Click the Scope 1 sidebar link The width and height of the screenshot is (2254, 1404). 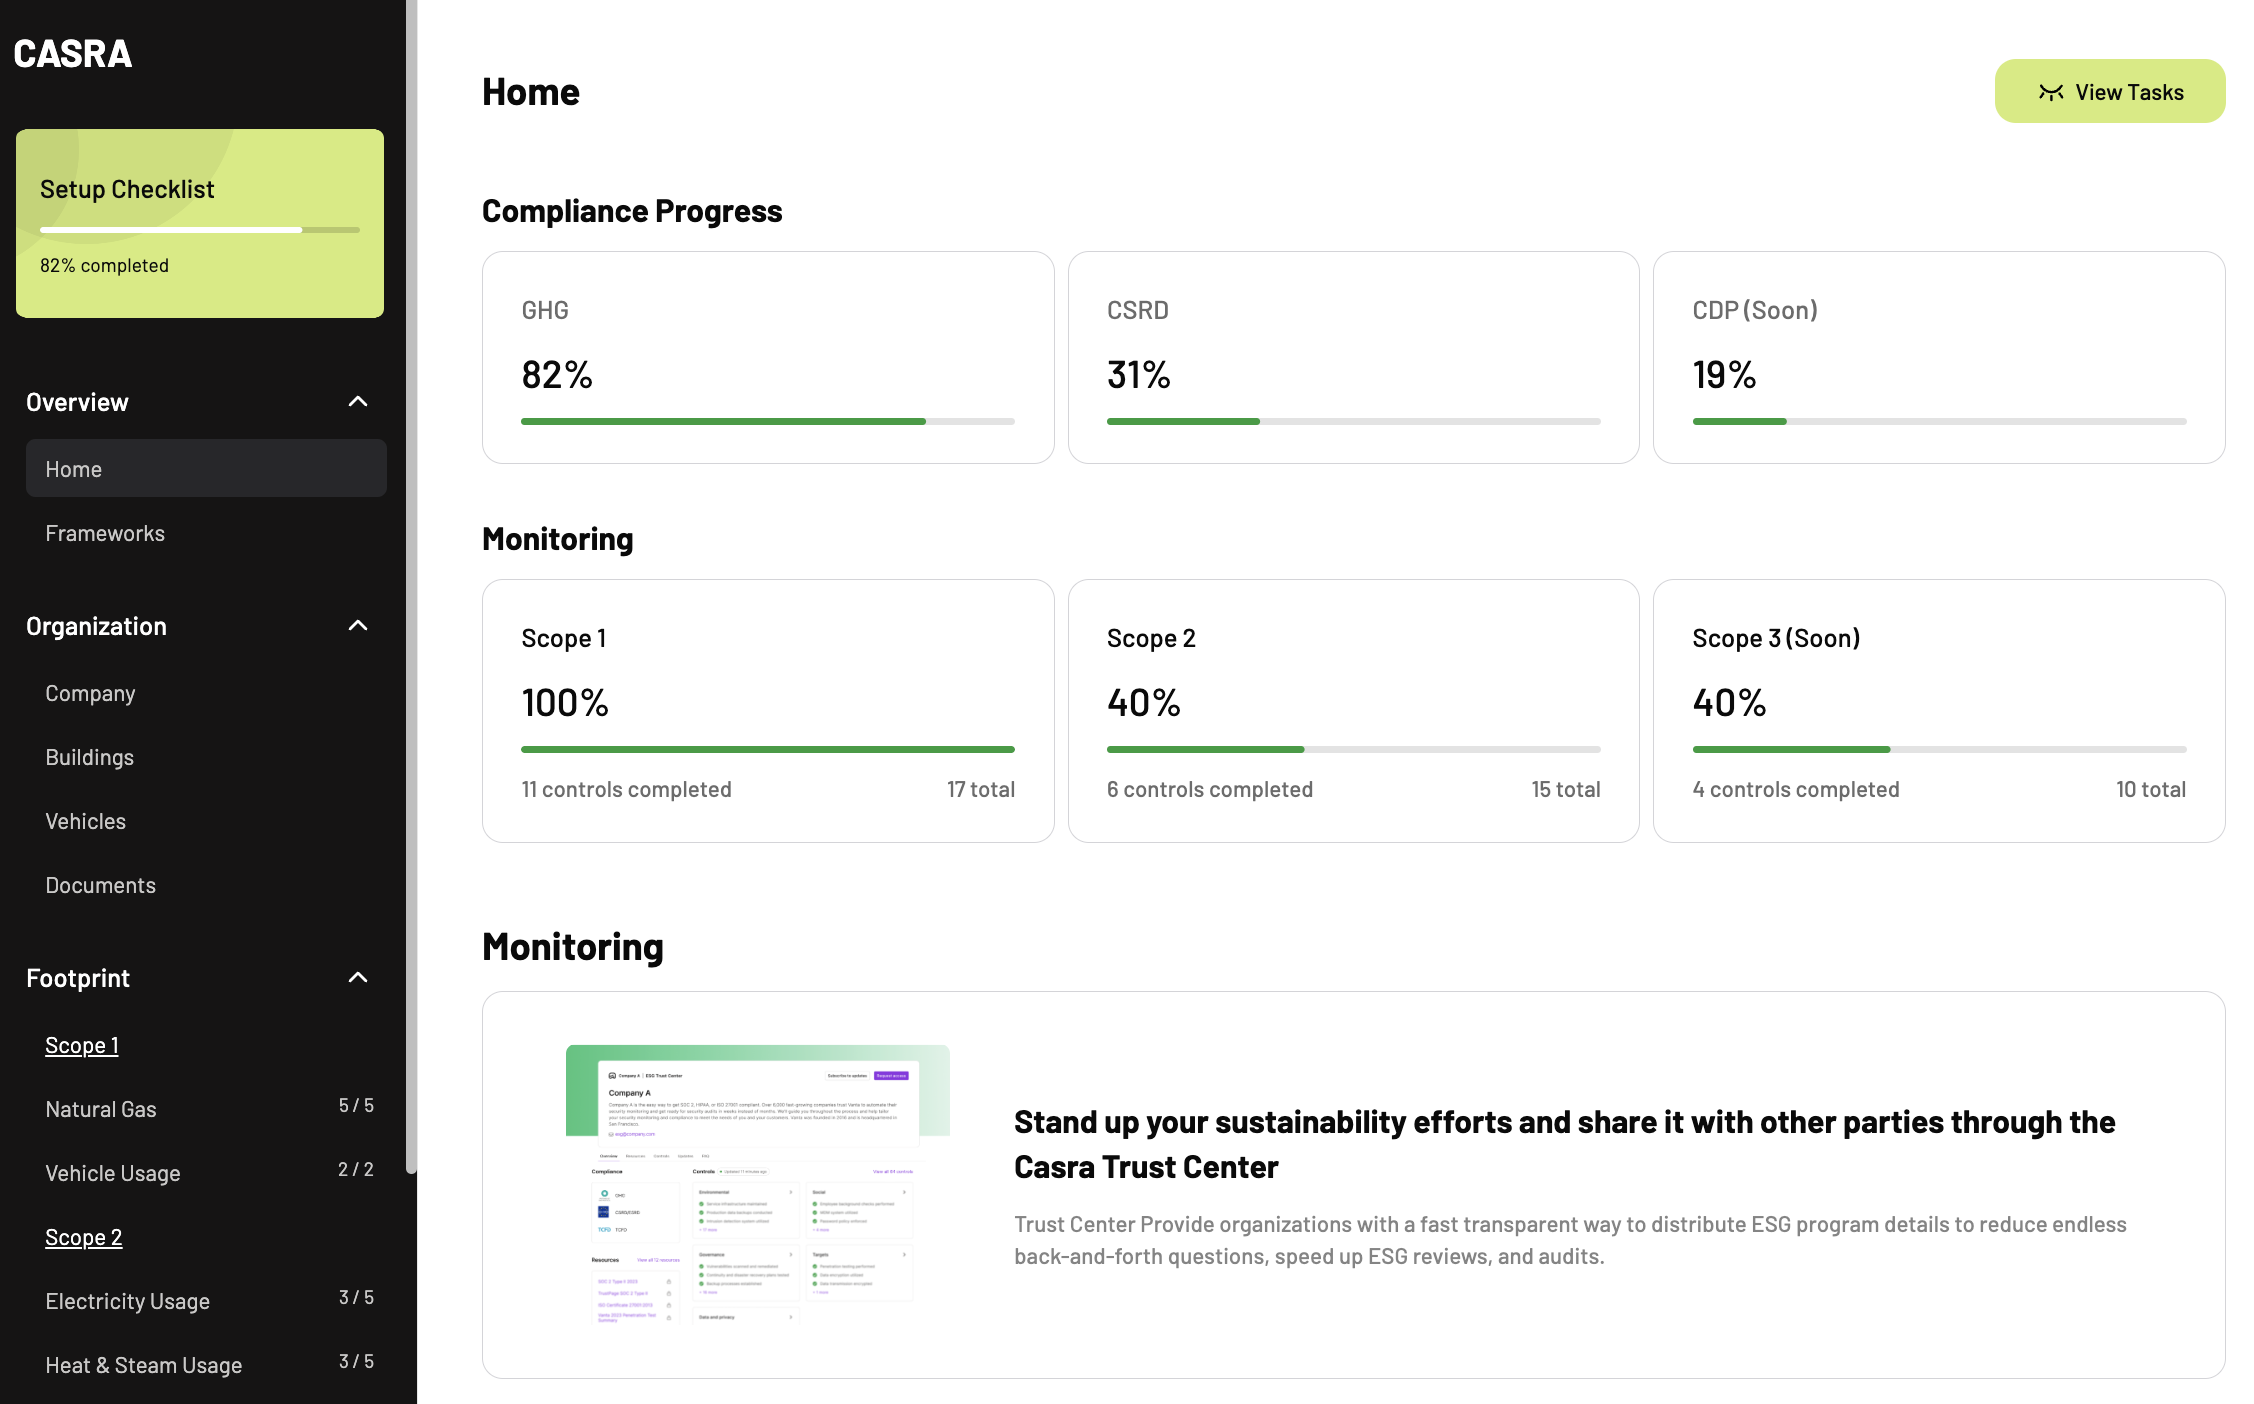click(82, 1046)
